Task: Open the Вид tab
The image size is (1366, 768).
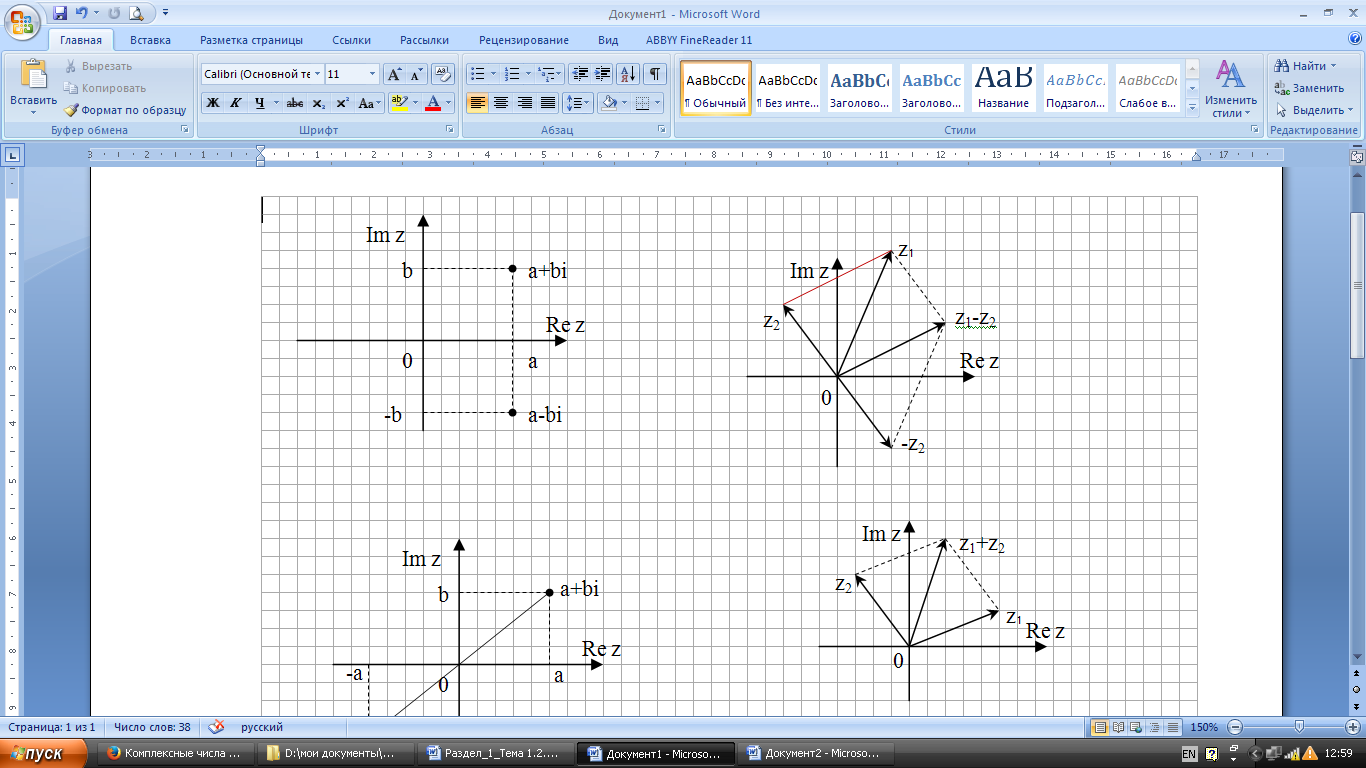Action: (x=608, y=40)
